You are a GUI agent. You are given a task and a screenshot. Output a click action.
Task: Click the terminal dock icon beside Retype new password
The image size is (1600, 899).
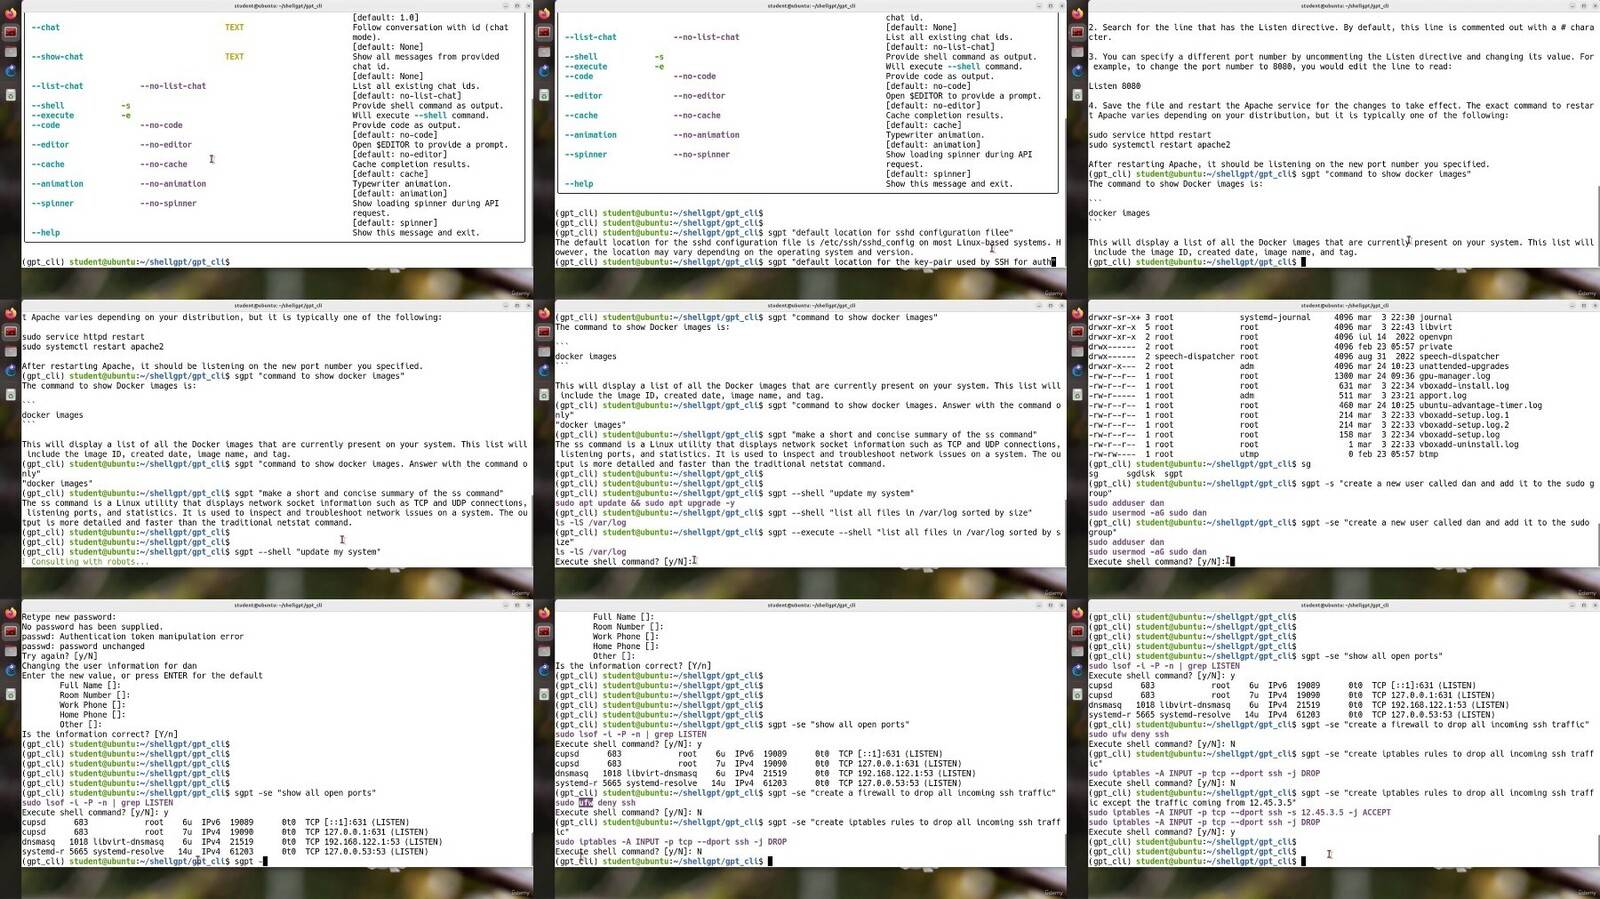[x=11, y=631]
